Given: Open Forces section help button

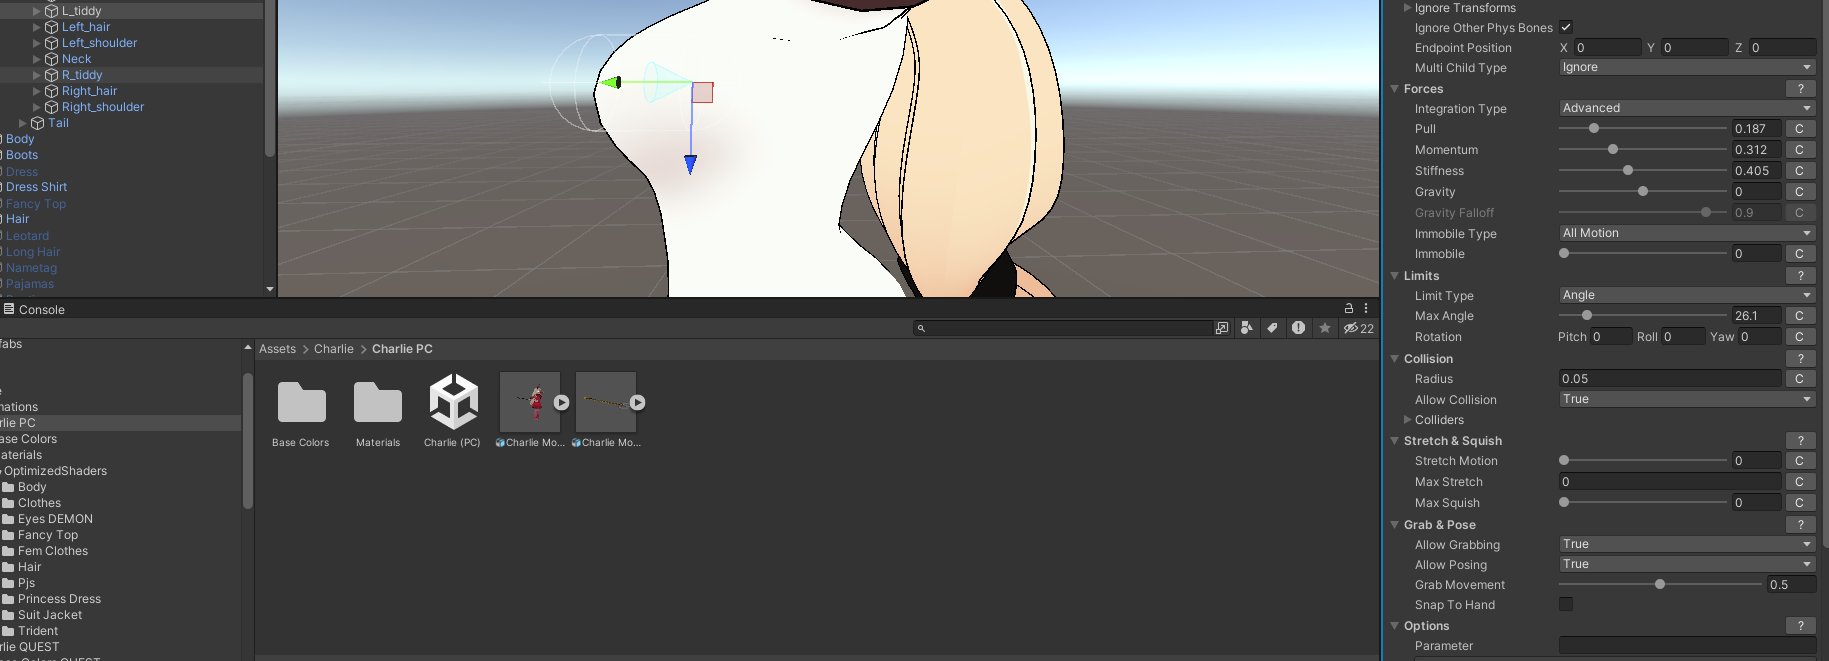Looking at the screenshot, I should 1800,89.
